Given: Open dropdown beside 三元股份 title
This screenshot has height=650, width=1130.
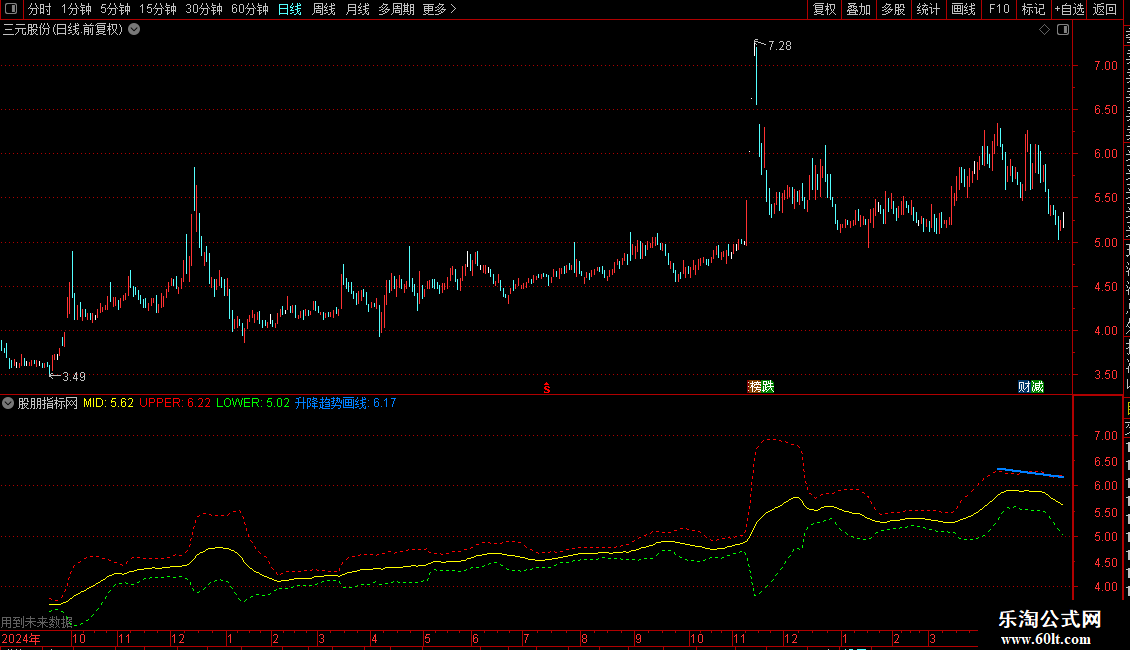Looking at the screenshot, I should tap(134, 30).
